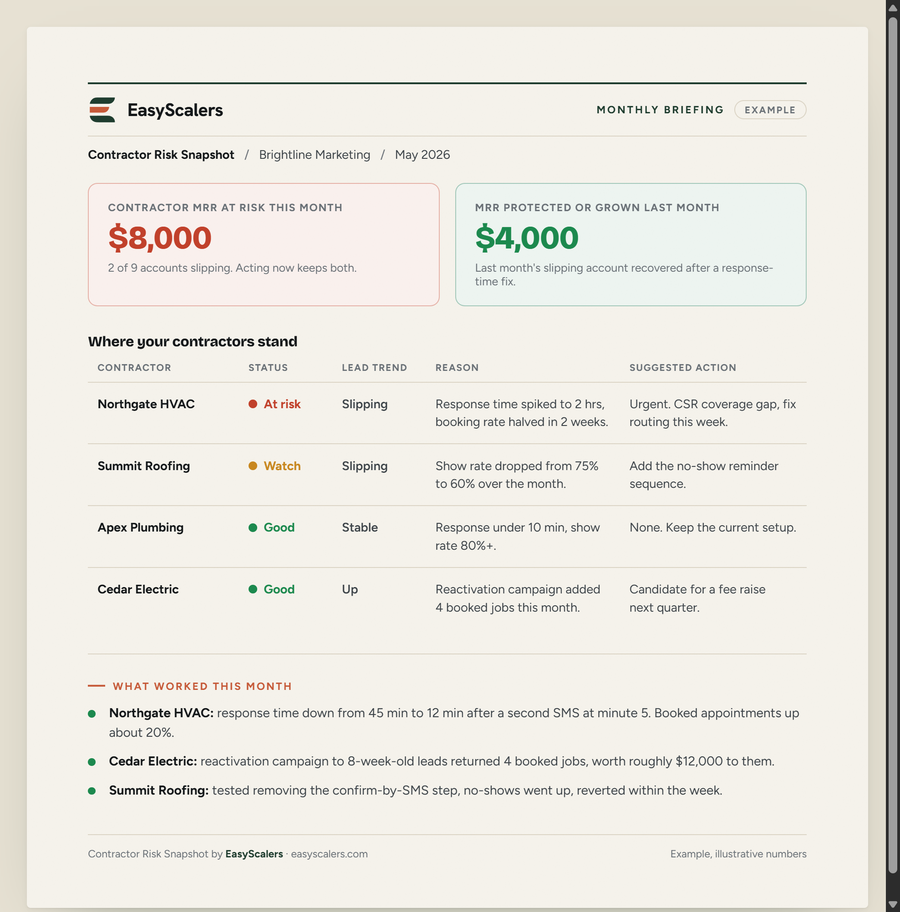The height and width of the screenshot is (912, 900).
Task: Click the MRR PROTECTED OR GROWN LAST MONTH heading
Action: [597, 208]
